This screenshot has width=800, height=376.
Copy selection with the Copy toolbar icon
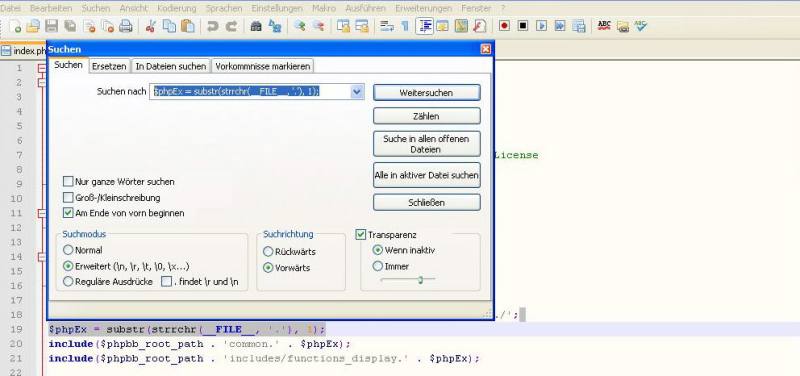(169, 26)
